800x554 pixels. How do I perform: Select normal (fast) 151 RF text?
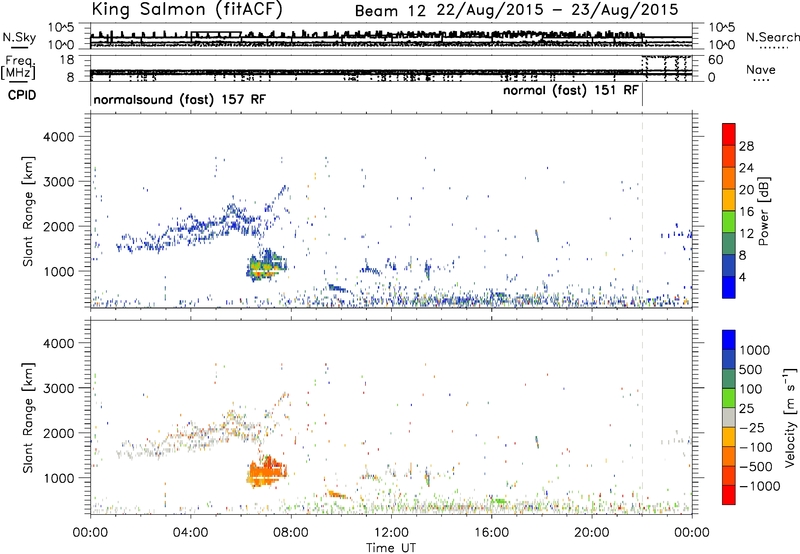570,91
